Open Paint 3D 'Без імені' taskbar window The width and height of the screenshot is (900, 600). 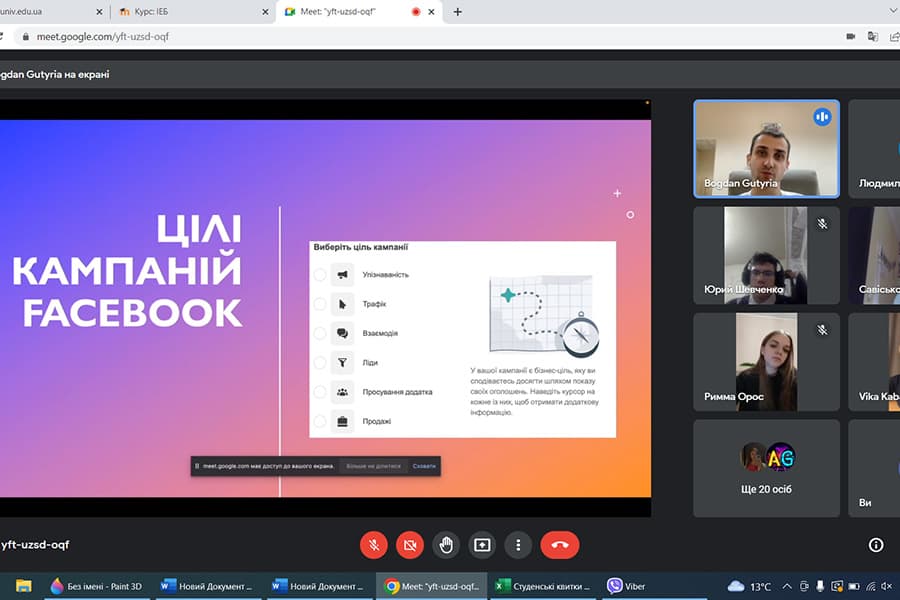tap(96, 586)
